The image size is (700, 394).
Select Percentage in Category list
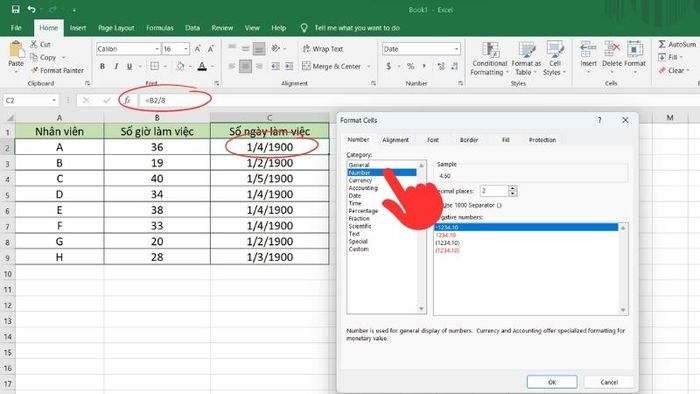363,211
